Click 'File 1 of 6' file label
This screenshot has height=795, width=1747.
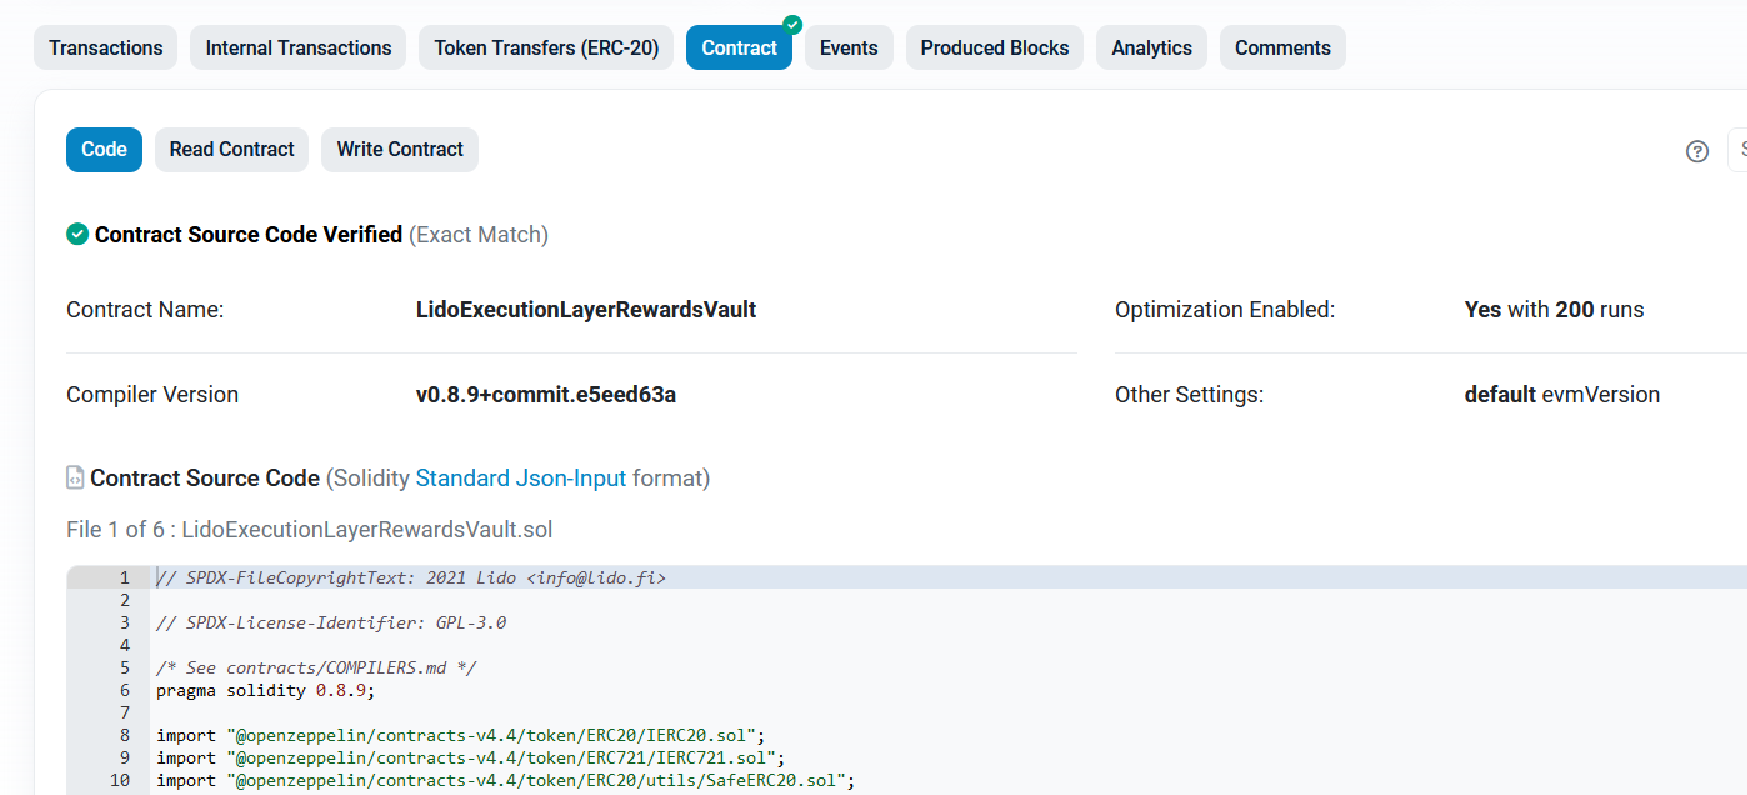click(x=309, y=529)
